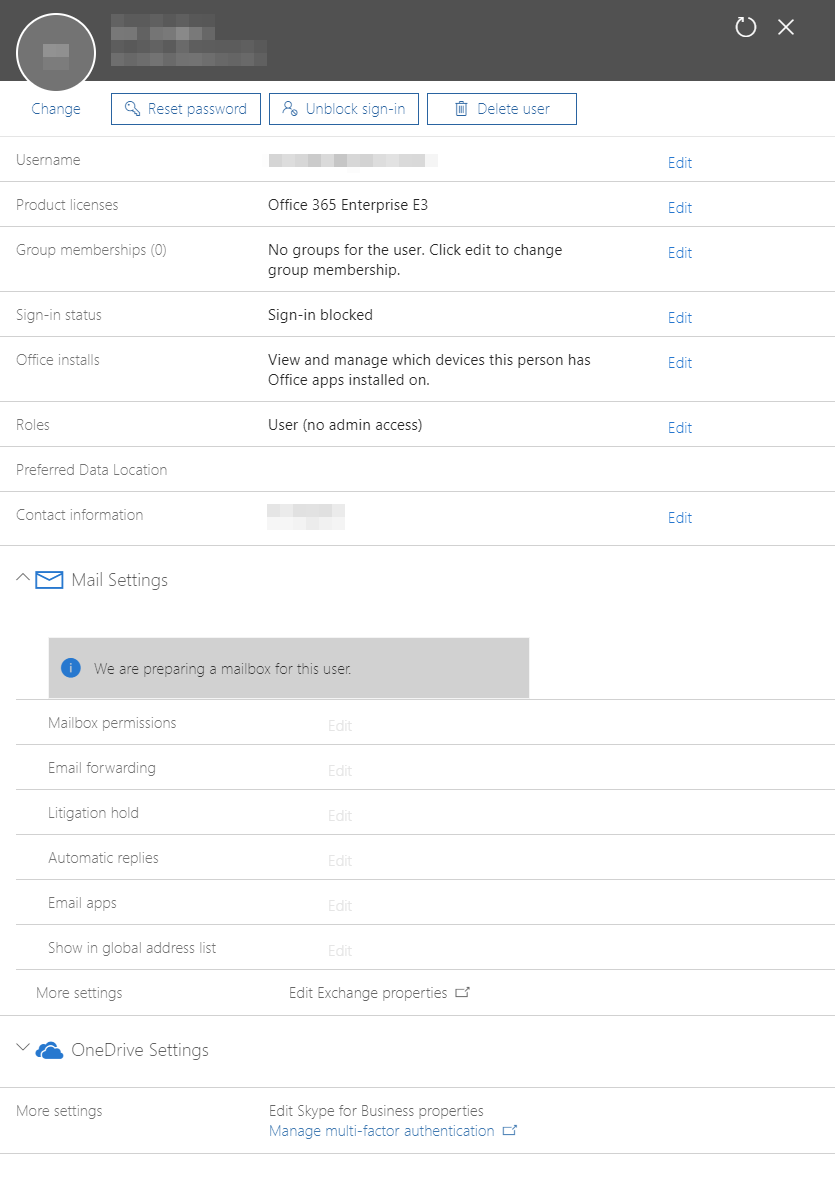Edit the Sign-in status
The height and width of the screenshot is (1179, 835).
tap(680, 318)
